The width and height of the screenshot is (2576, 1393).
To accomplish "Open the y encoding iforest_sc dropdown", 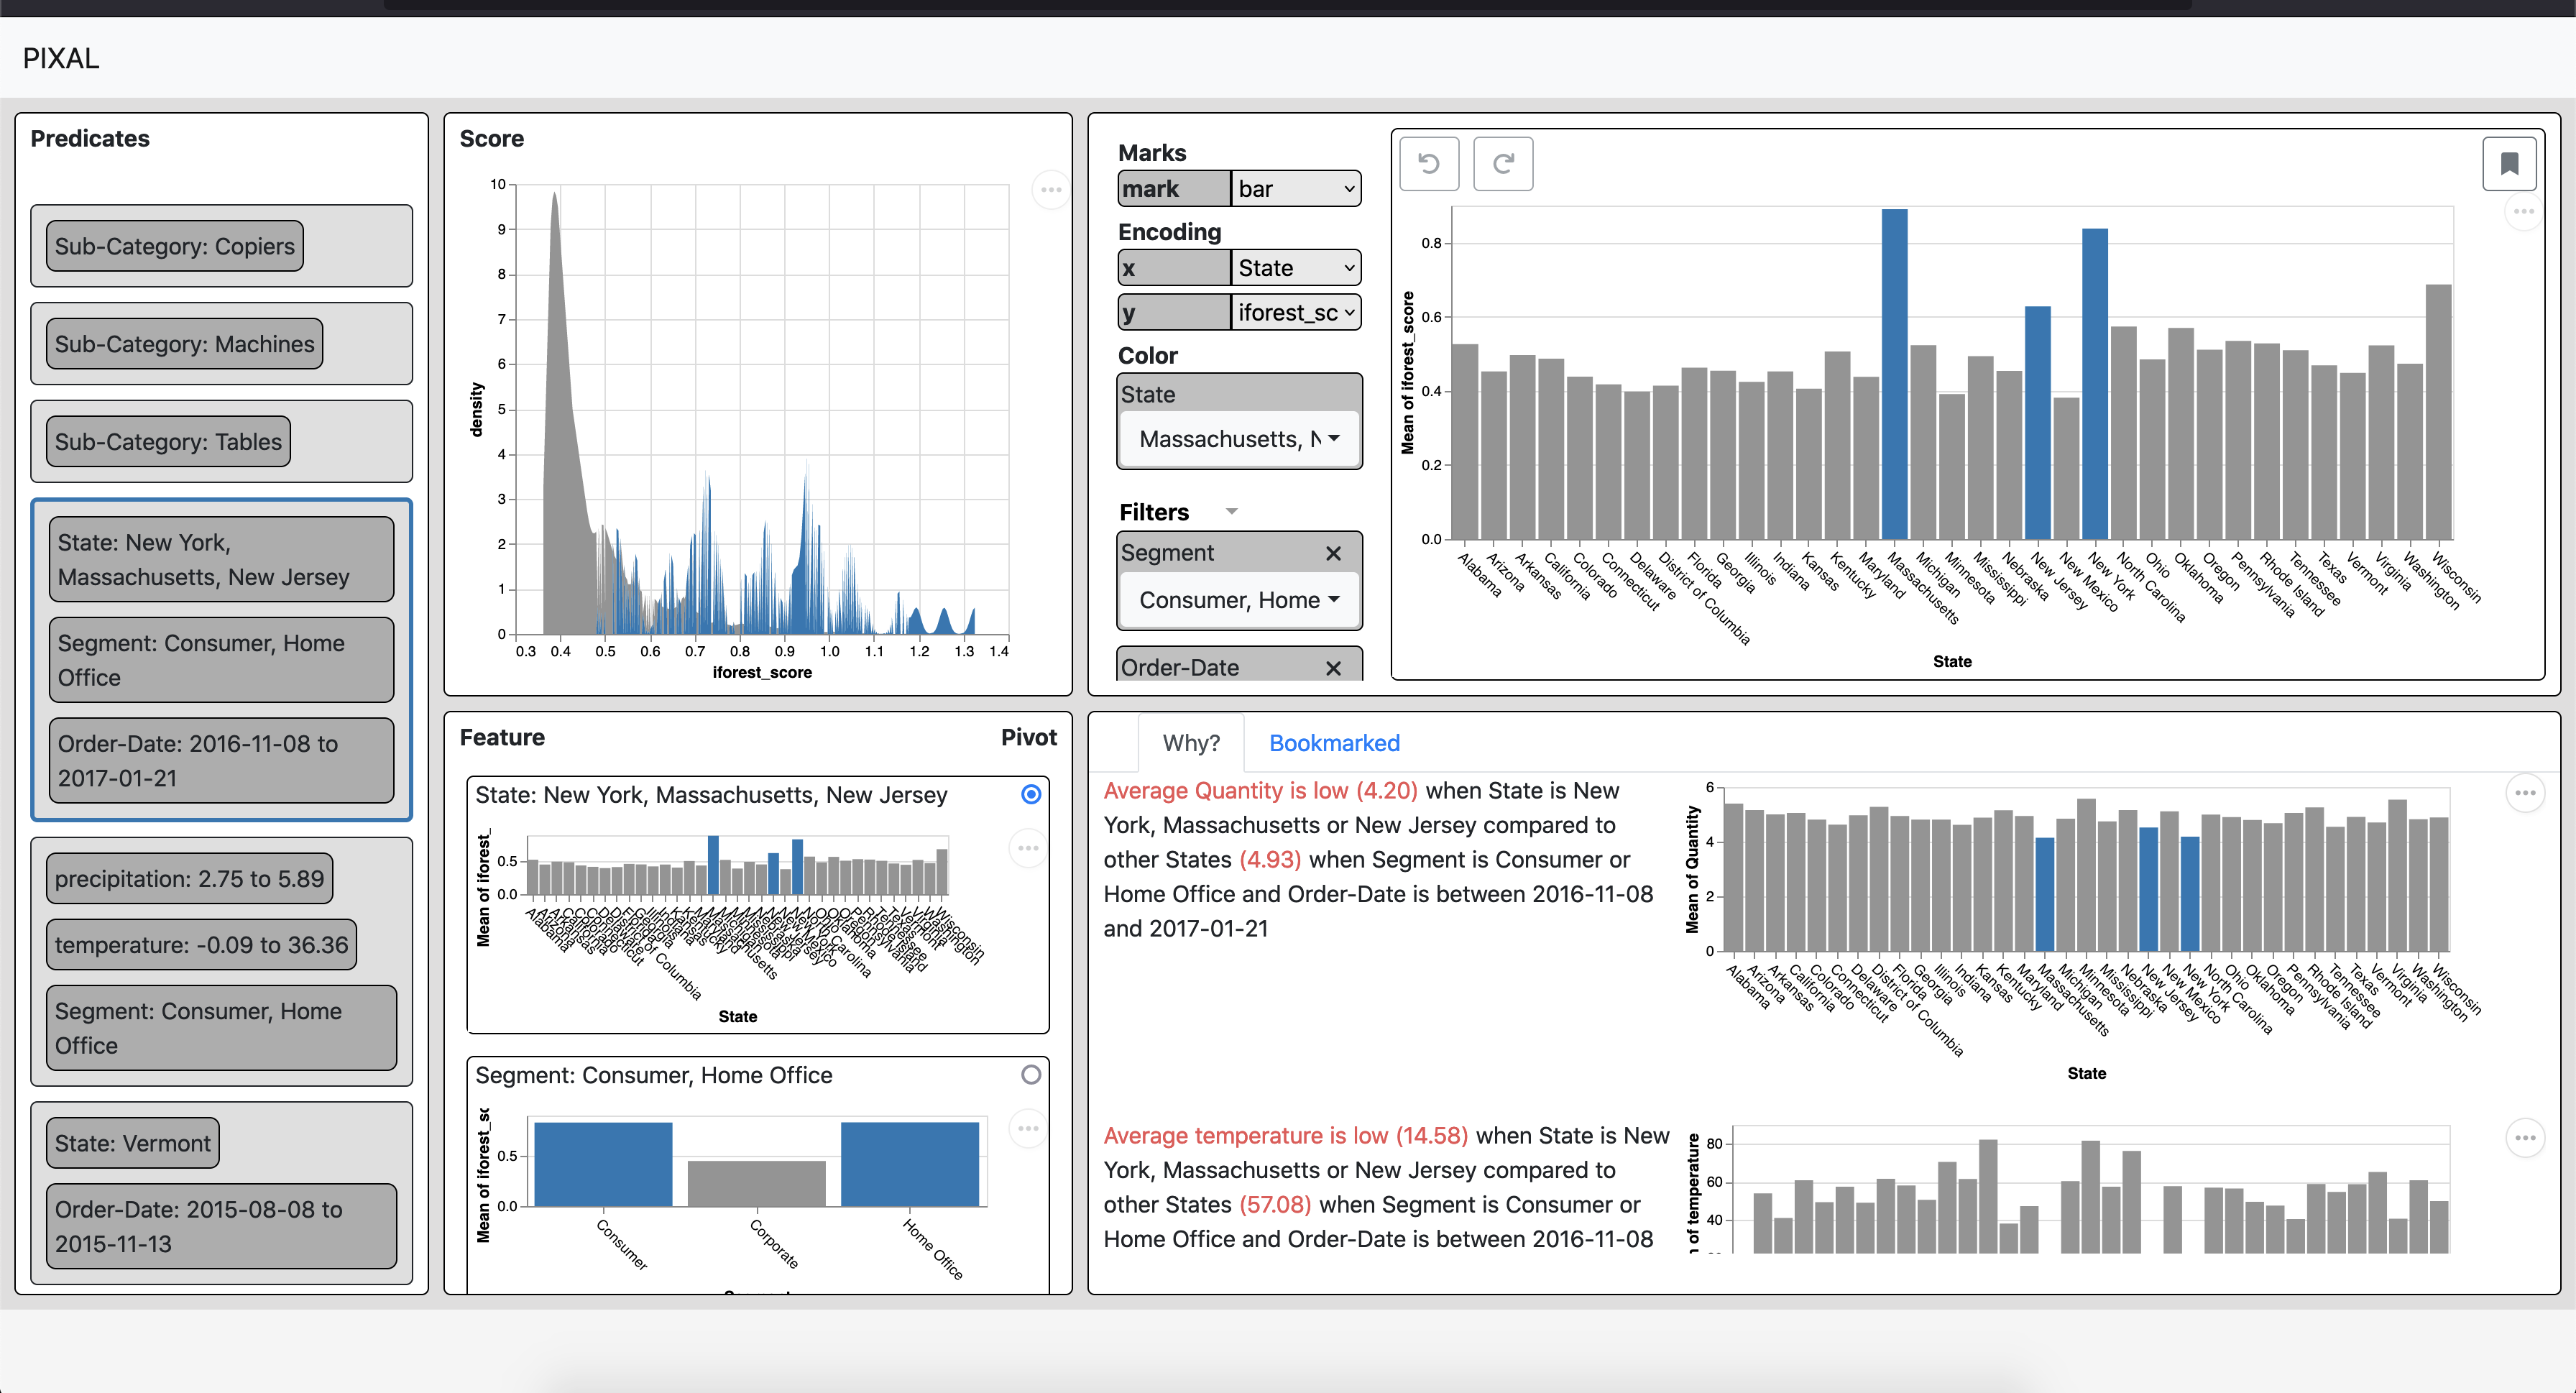I will click(x=1295, y=313).
